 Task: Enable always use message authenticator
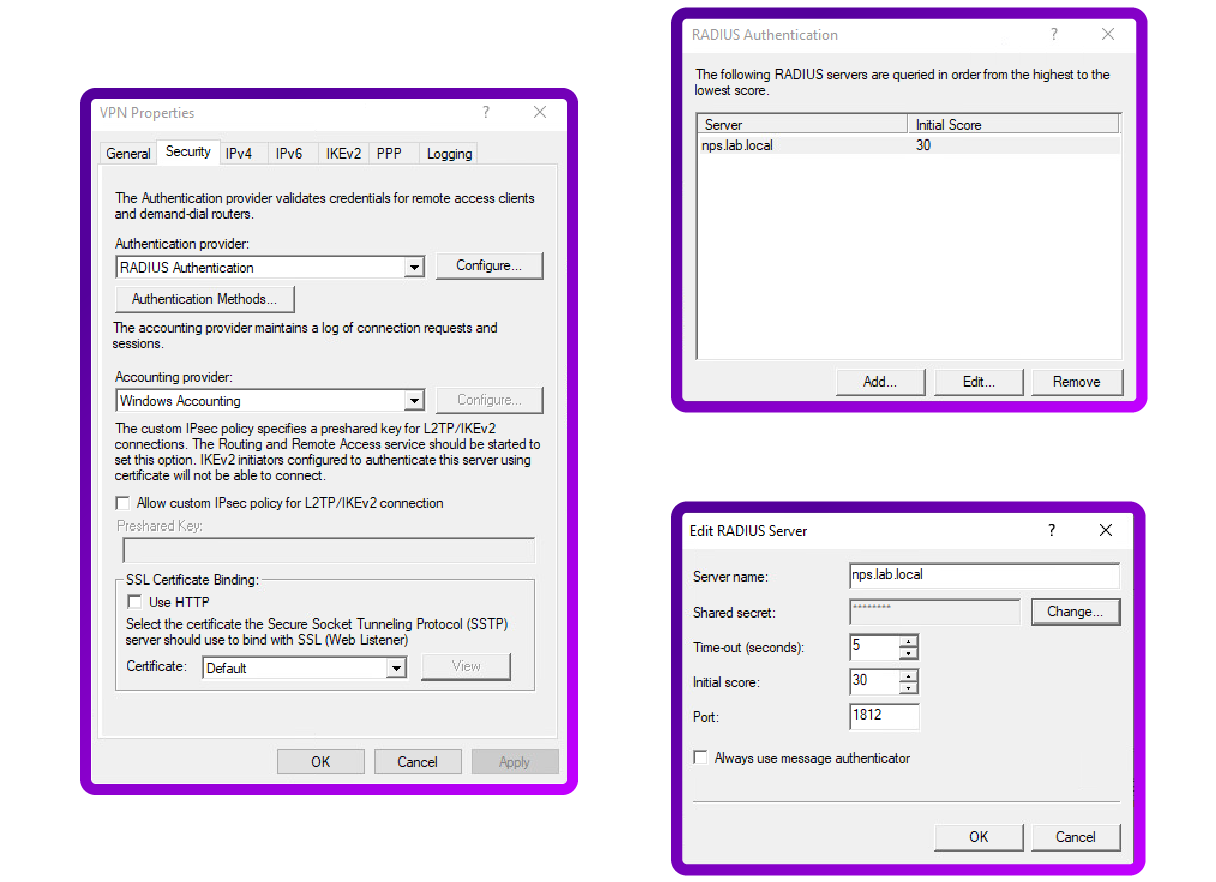(700, 757)
